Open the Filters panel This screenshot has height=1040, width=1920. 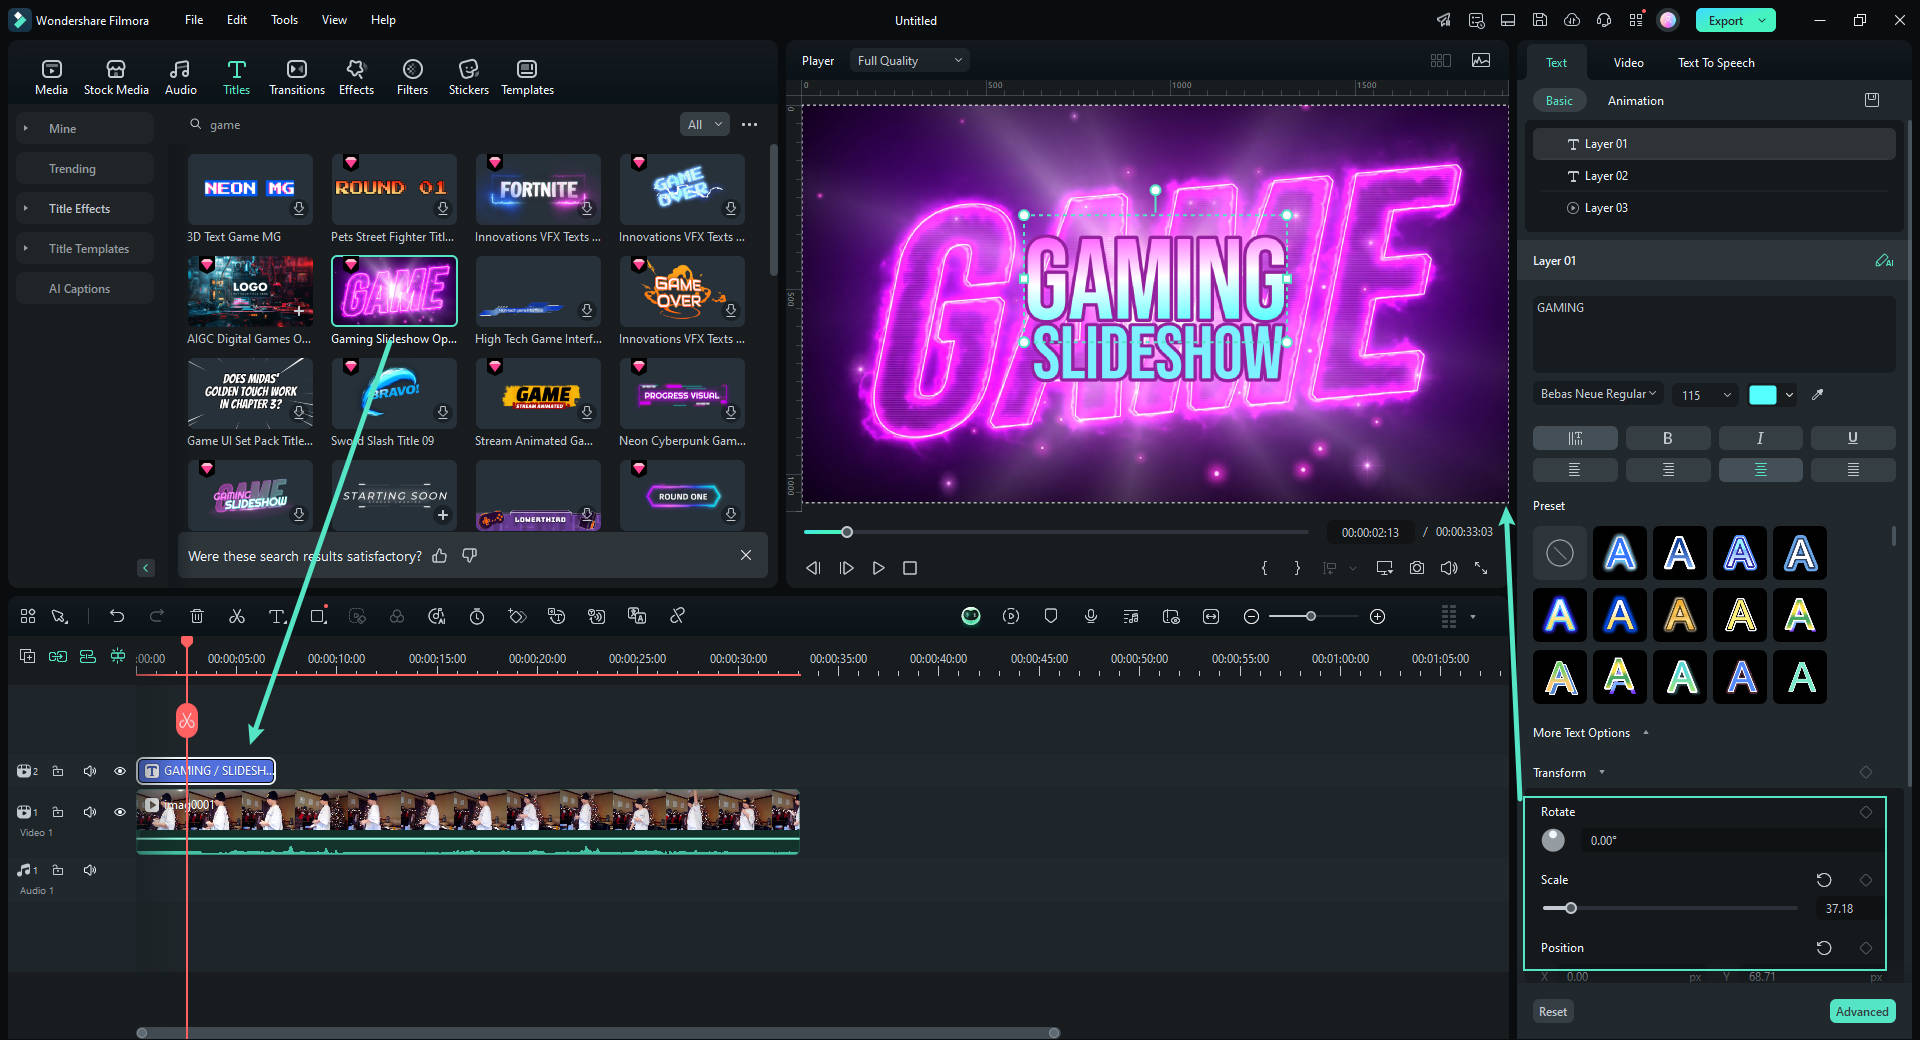pos(412,77)
